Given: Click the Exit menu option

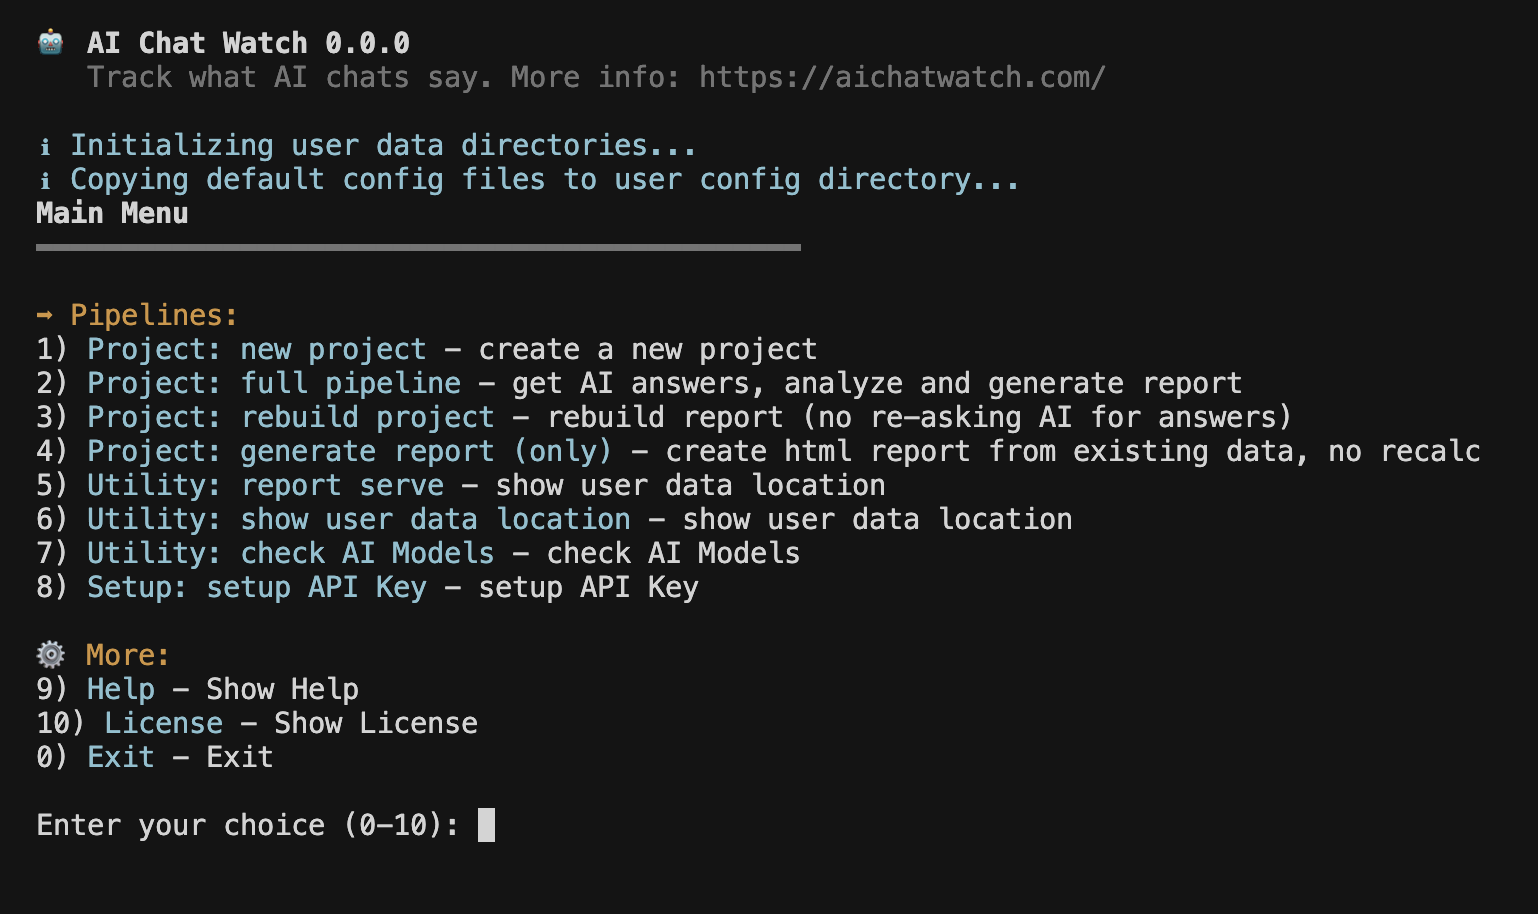Looking at the screenshot, I should [x=121, y=757].
